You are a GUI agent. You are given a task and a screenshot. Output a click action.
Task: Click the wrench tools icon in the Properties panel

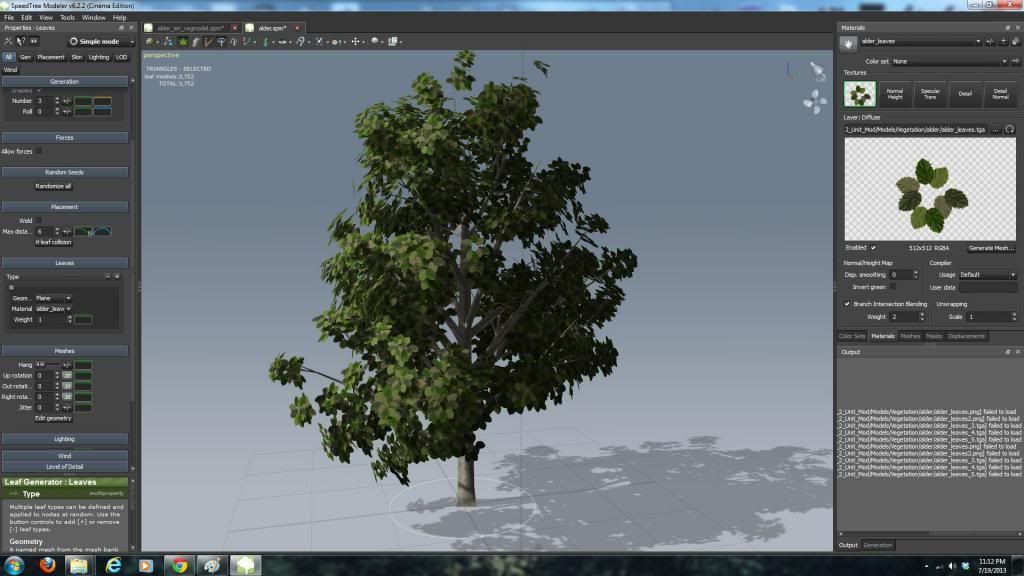[9, 42]
